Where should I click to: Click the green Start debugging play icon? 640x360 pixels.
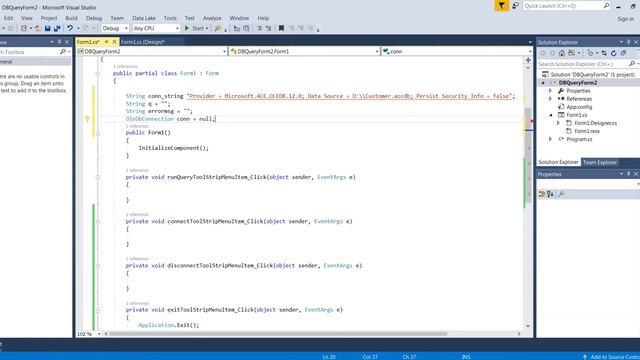tap(187, 28)
